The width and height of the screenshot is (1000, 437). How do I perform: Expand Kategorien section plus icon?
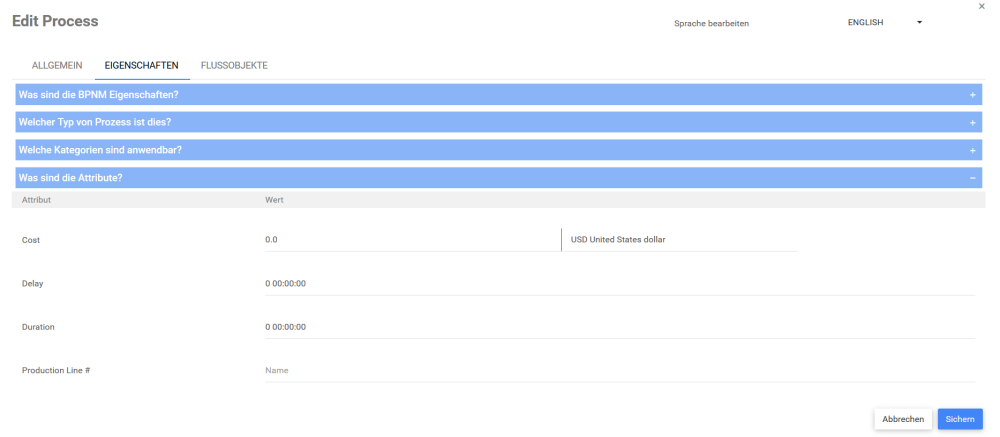pyautogui.click(x=972, y=150)
